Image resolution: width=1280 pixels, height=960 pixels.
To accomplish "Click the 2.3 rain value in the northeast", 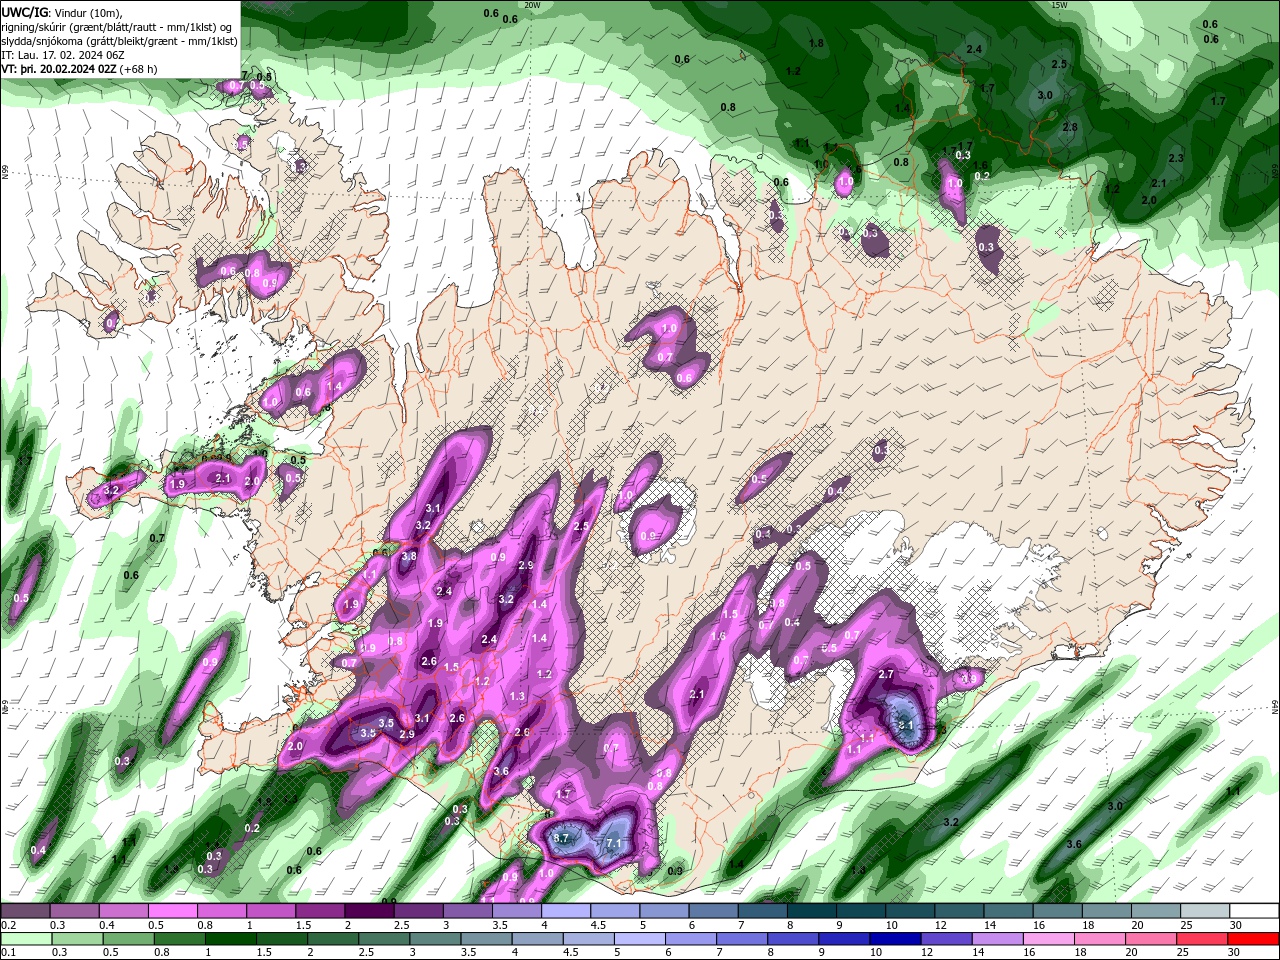I will (1176, 158).
